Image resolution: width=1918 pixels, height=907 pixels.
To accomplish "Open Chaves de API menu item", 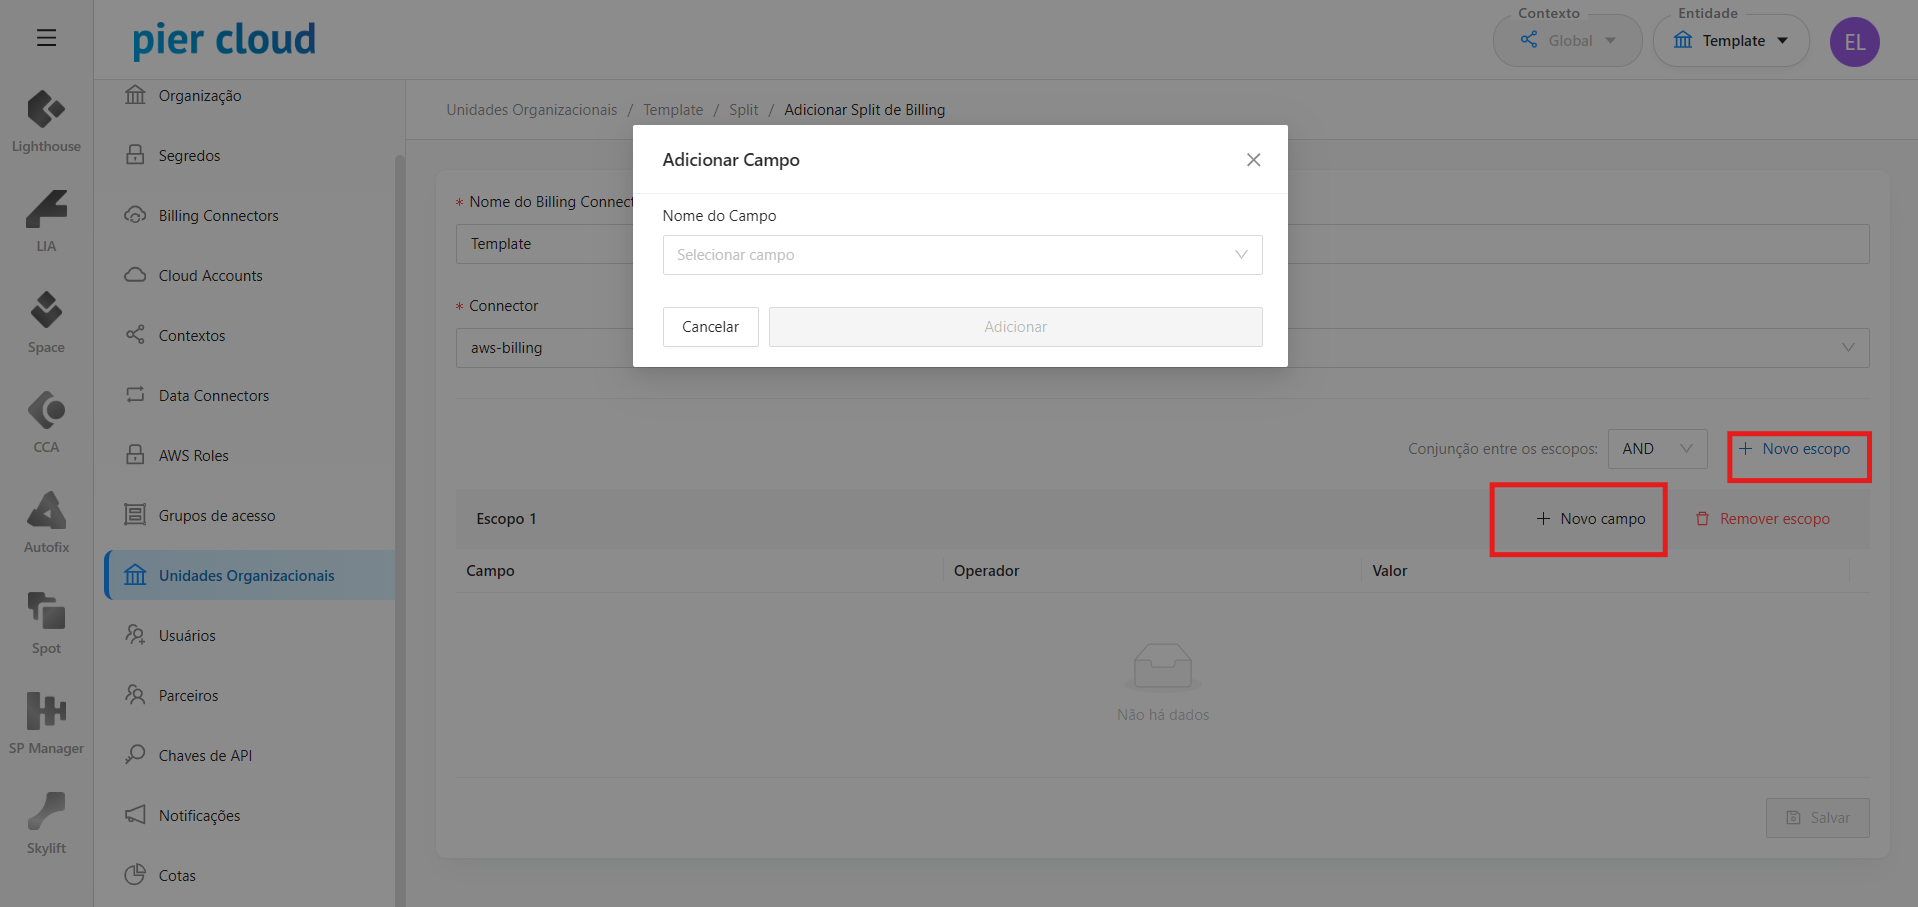I will pyautogui.click(x=205, y=756).
